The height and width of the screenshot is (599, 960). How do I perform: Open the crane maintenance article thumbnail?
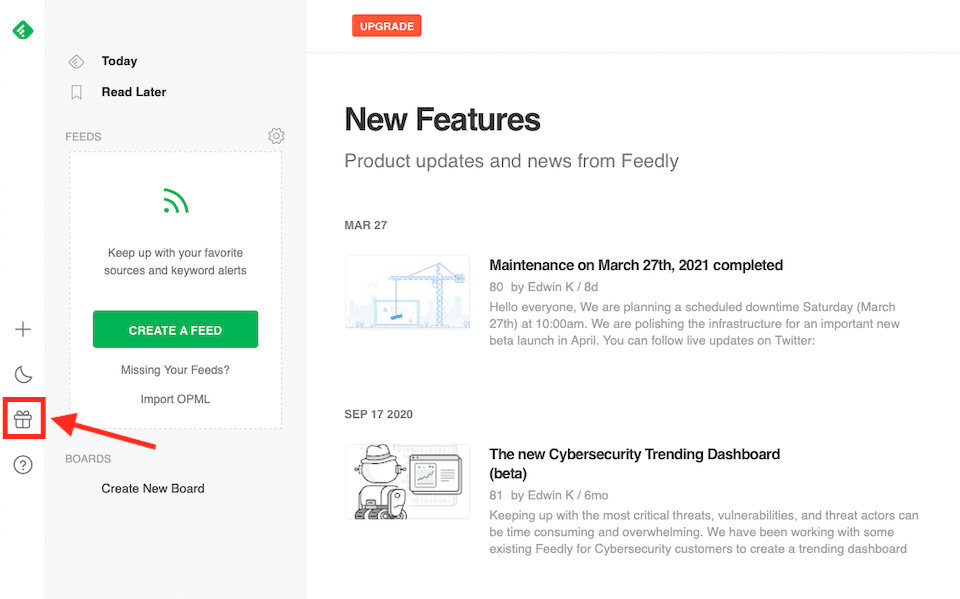407,292
